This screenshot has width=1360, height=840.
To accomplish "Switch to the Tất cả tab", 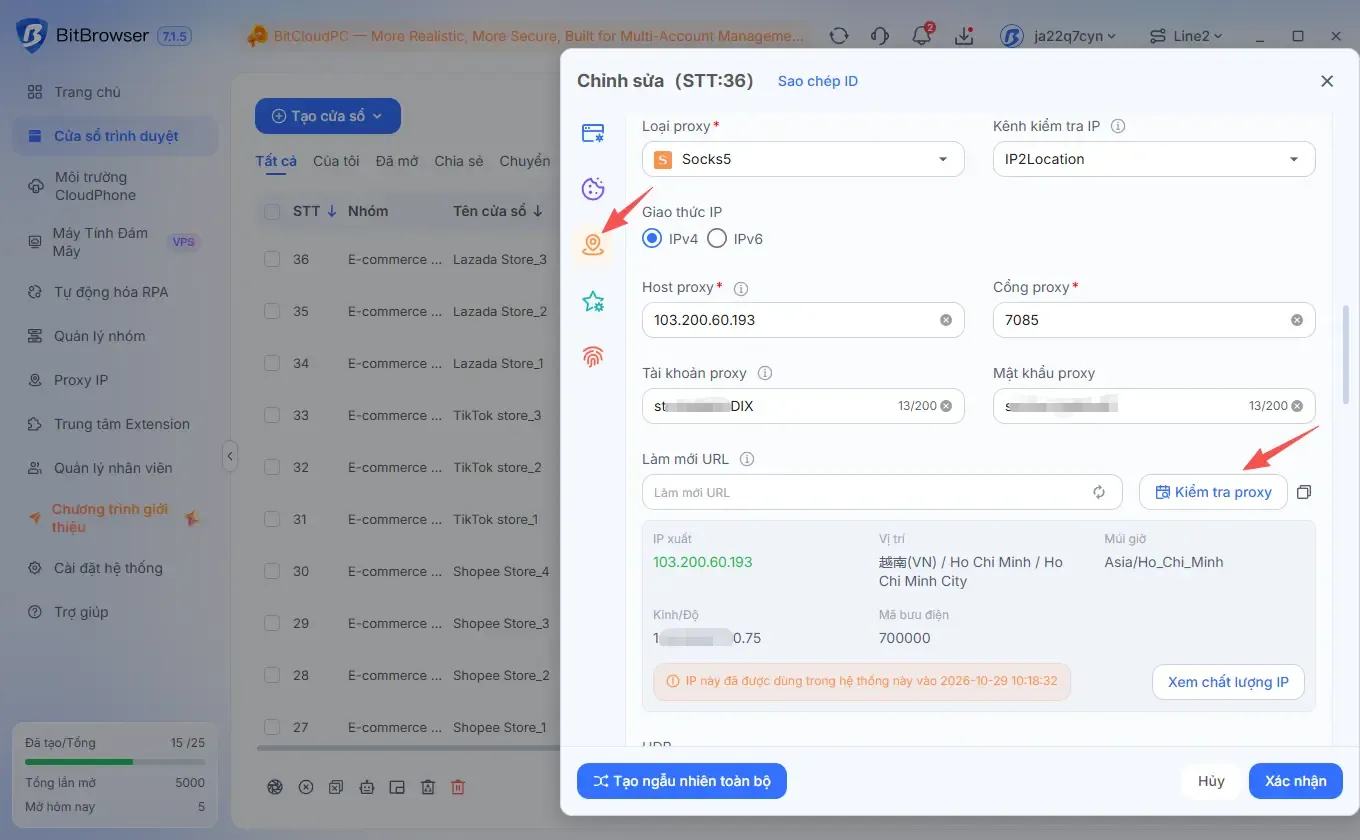I will click(276, 161).
